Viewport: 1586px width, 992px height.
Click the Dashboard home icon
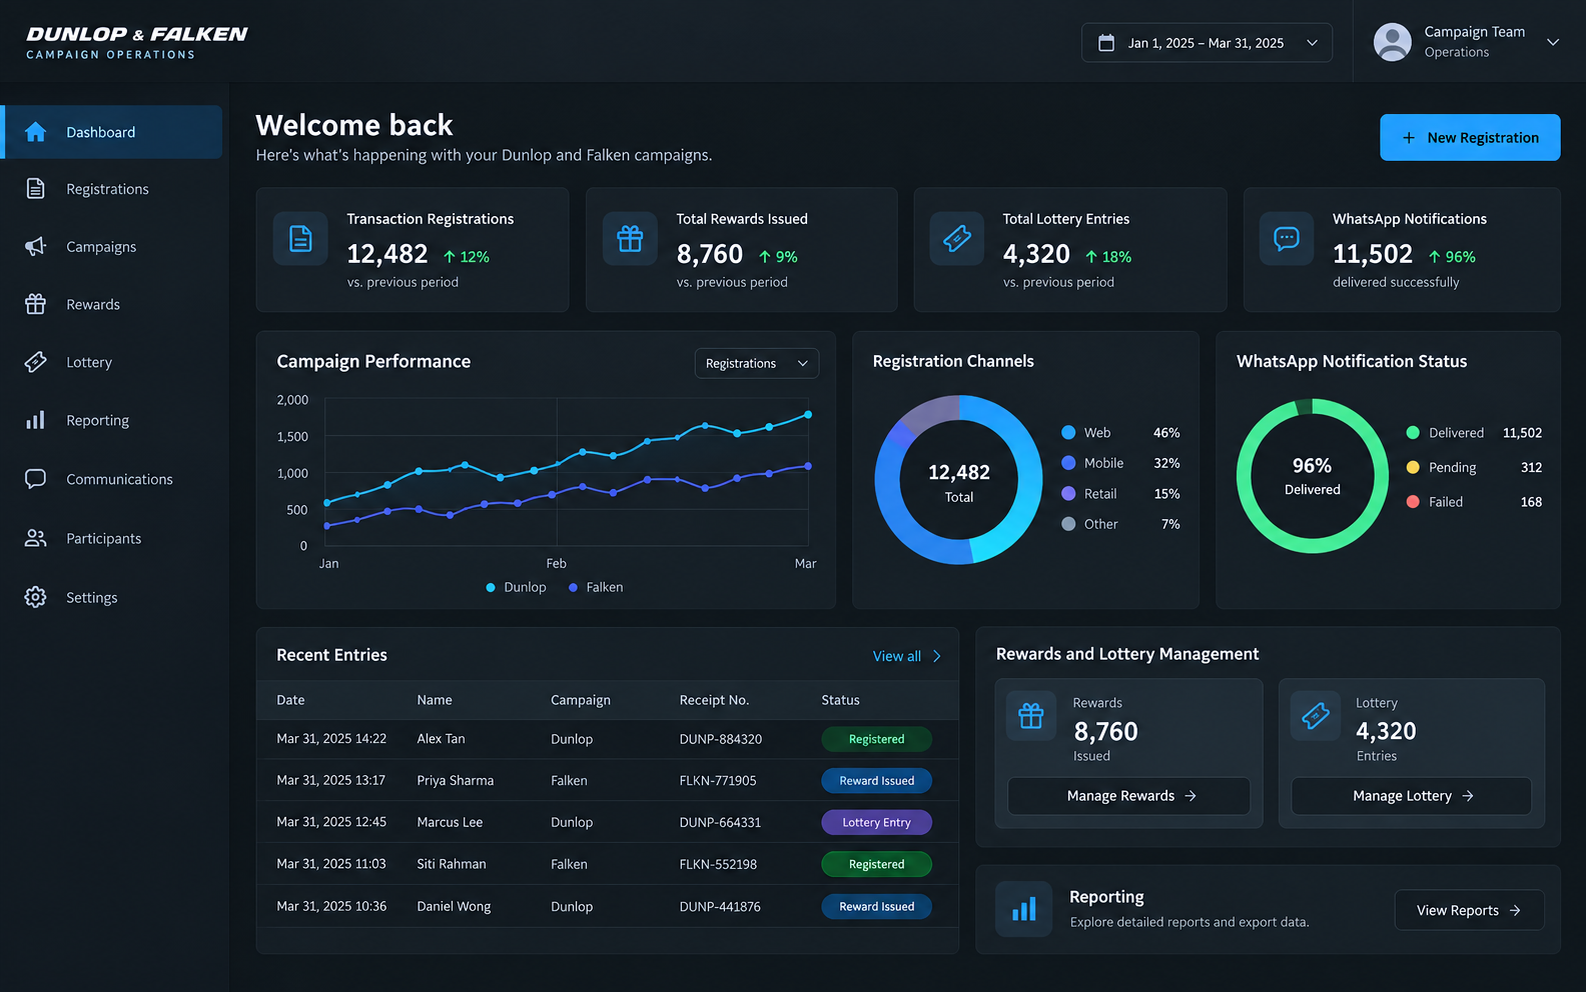coord(36,132)
